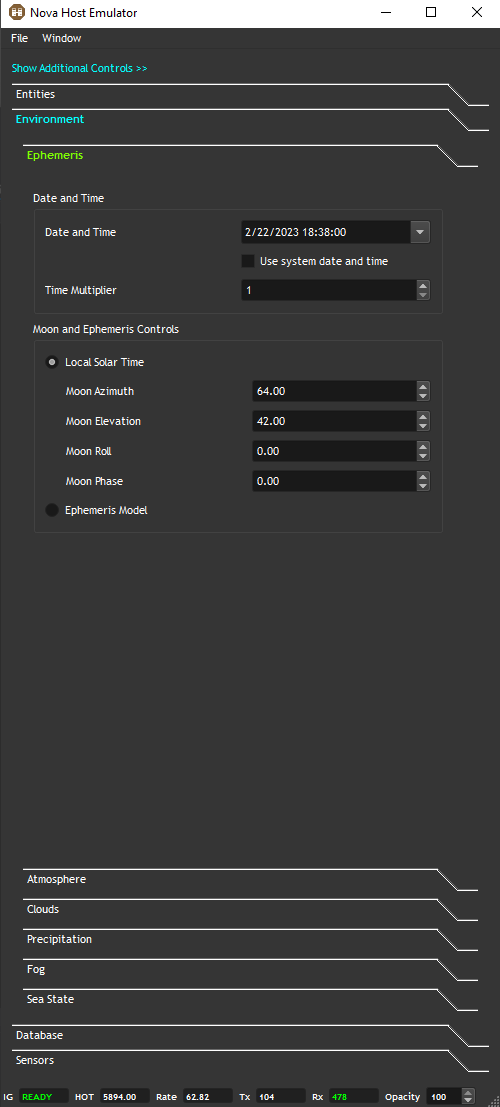The width and height of the screenshot is (500, 1107).
Task: Click Show Additional Controls link
Action: [x=79, y=68]
